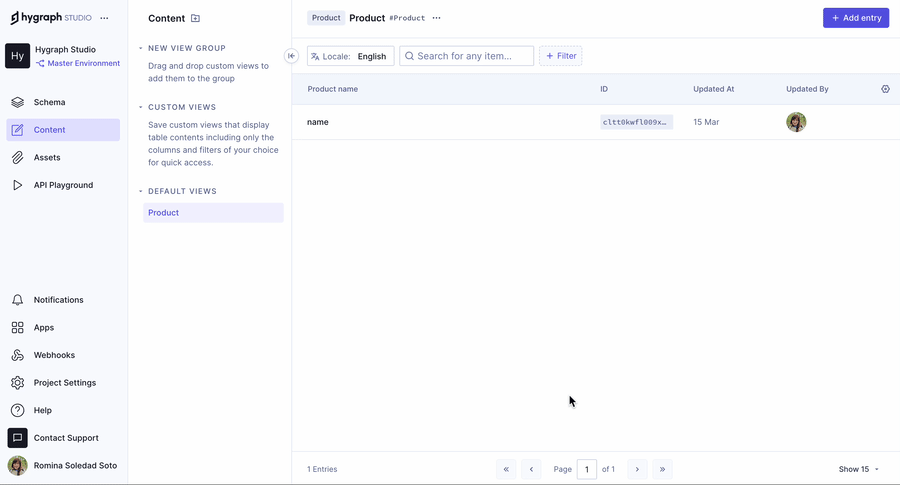Go to the next page
This screenshot has height=485, width=900.
[637, 469]
